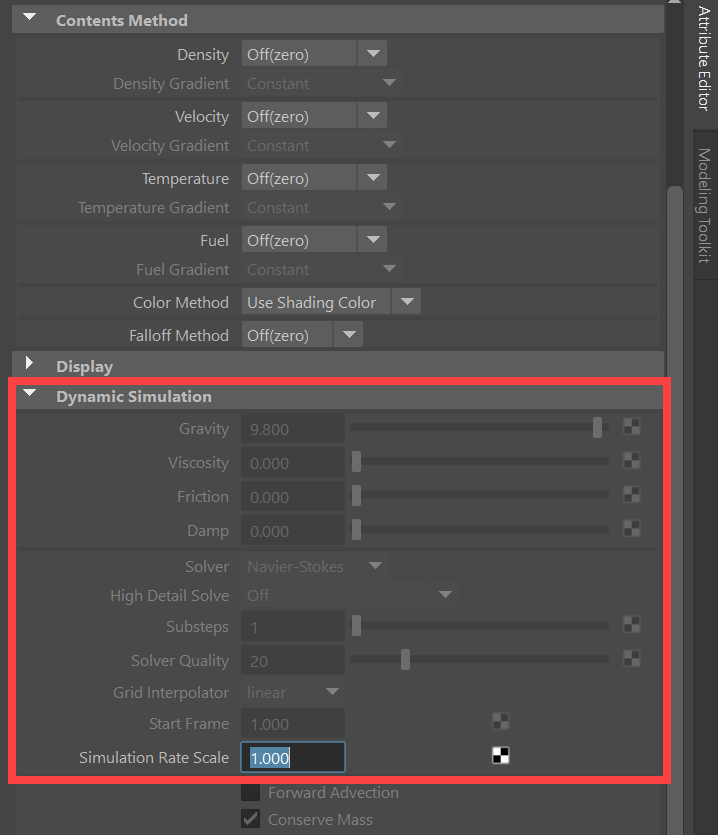Click the Gravity map texture checker icon
Image resolution: width=718 pixels, height=835 pixels.
tap(632, 427)
